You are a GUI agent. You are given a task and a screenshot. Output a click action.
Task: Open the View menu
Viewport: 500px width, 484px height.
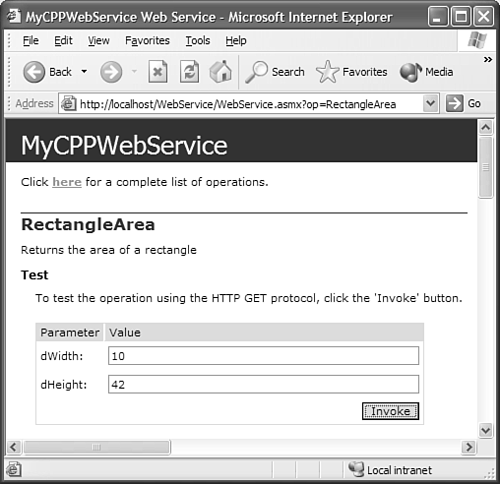point(99,41)
